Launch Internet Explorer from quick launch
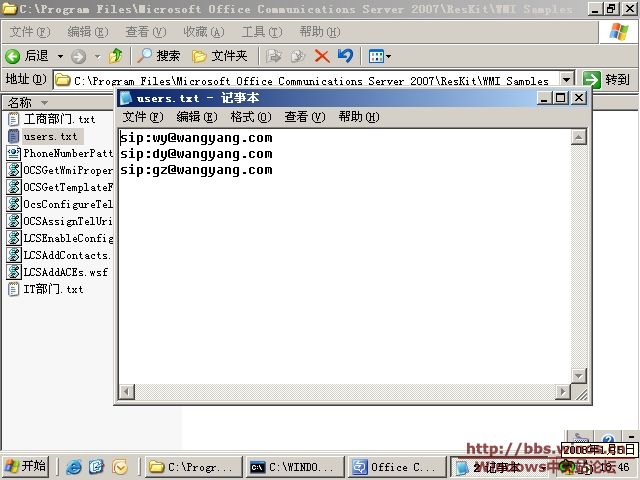The image size is (640, 480). [x=74, y=467]
